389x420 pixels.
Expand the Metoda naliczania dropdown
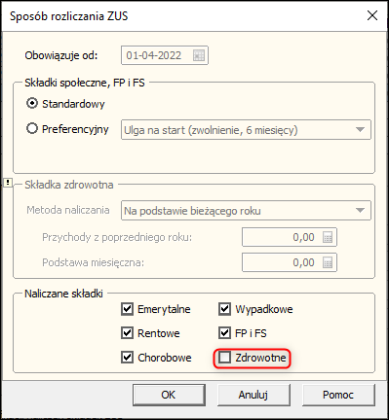click(246, 211)
